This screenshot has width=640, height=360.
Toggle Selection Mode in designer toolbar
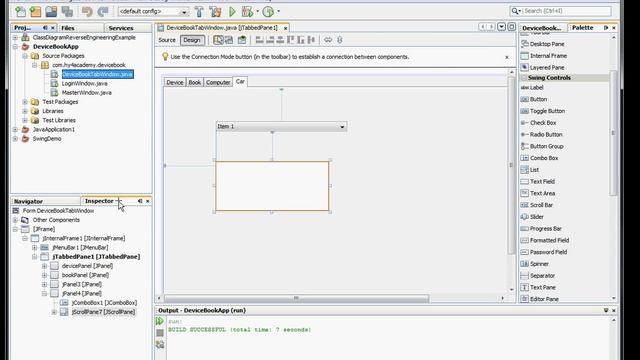[x=218, y=40]
